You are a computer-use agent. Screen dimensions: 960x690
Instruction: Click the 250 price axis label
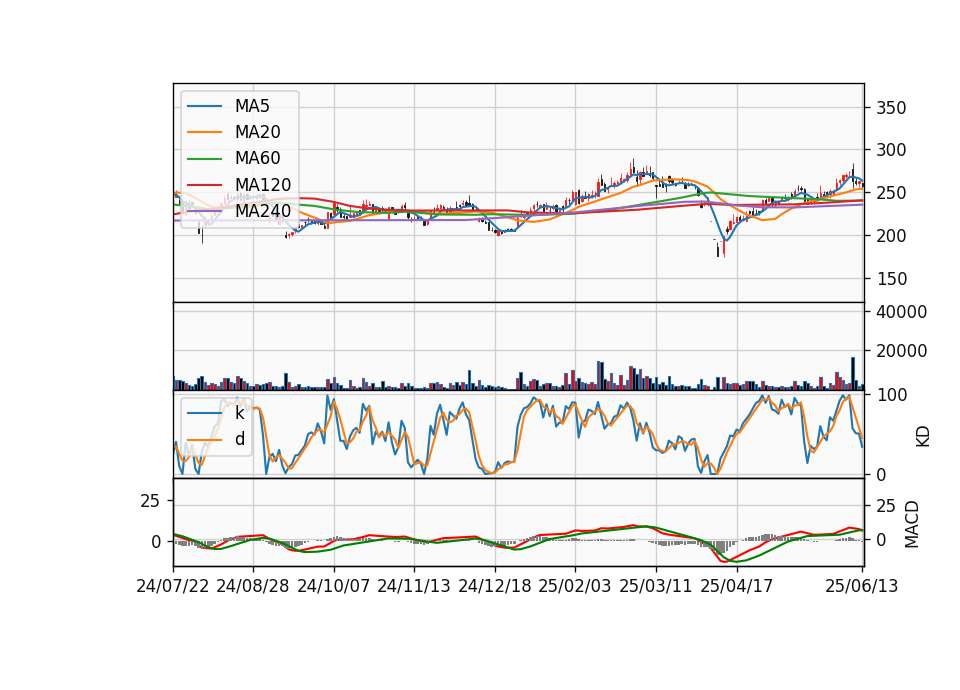[891, 193]
